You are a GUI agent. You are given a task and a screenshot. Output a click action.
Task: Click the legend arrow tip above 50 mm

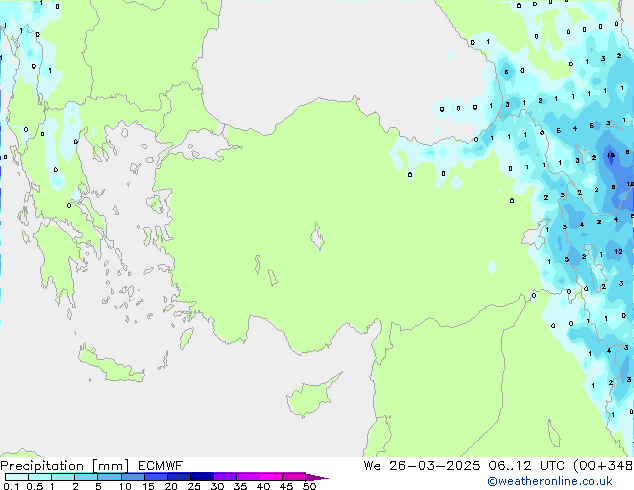(x=317, y=477)
